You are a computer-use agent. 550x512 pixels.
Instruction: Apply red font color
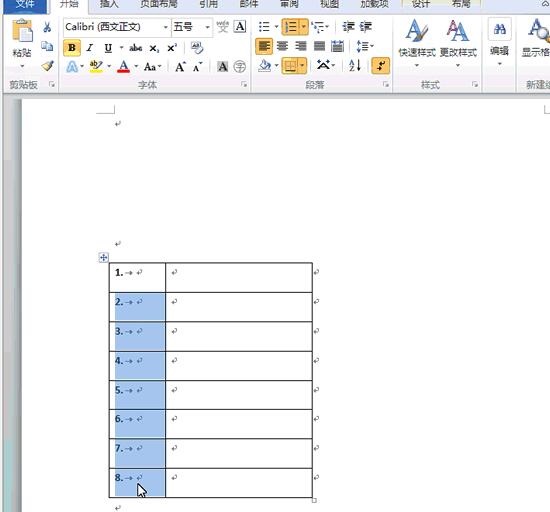[x=123, y=66]
